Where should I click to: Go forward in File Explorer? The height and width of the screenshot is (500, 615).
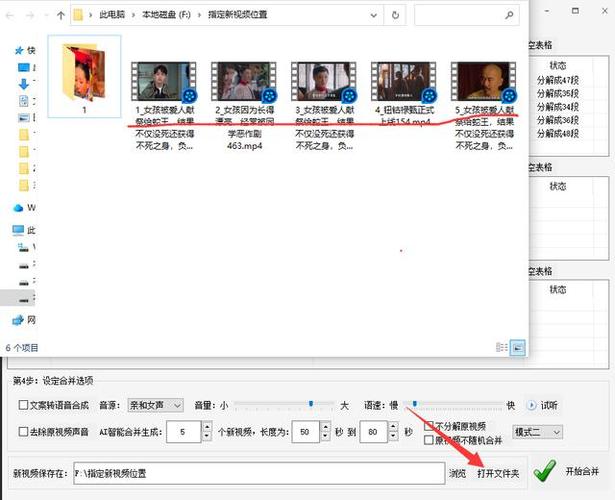click(30, 15)
